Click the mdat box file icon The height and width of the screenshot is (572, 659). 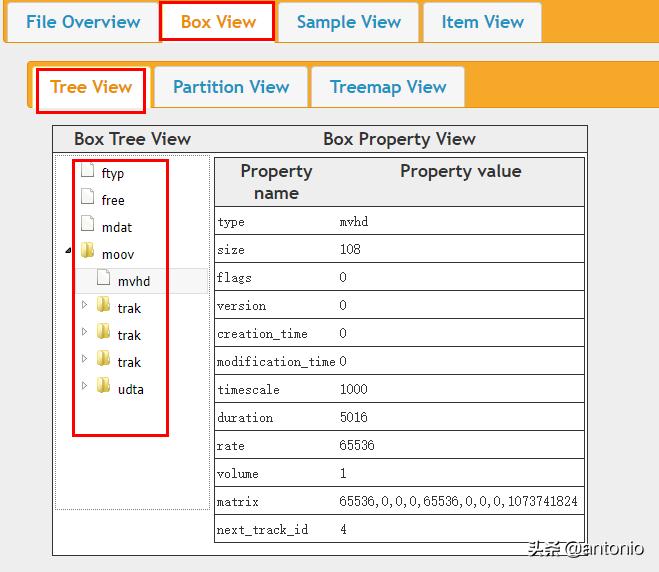tap(87, 223)
